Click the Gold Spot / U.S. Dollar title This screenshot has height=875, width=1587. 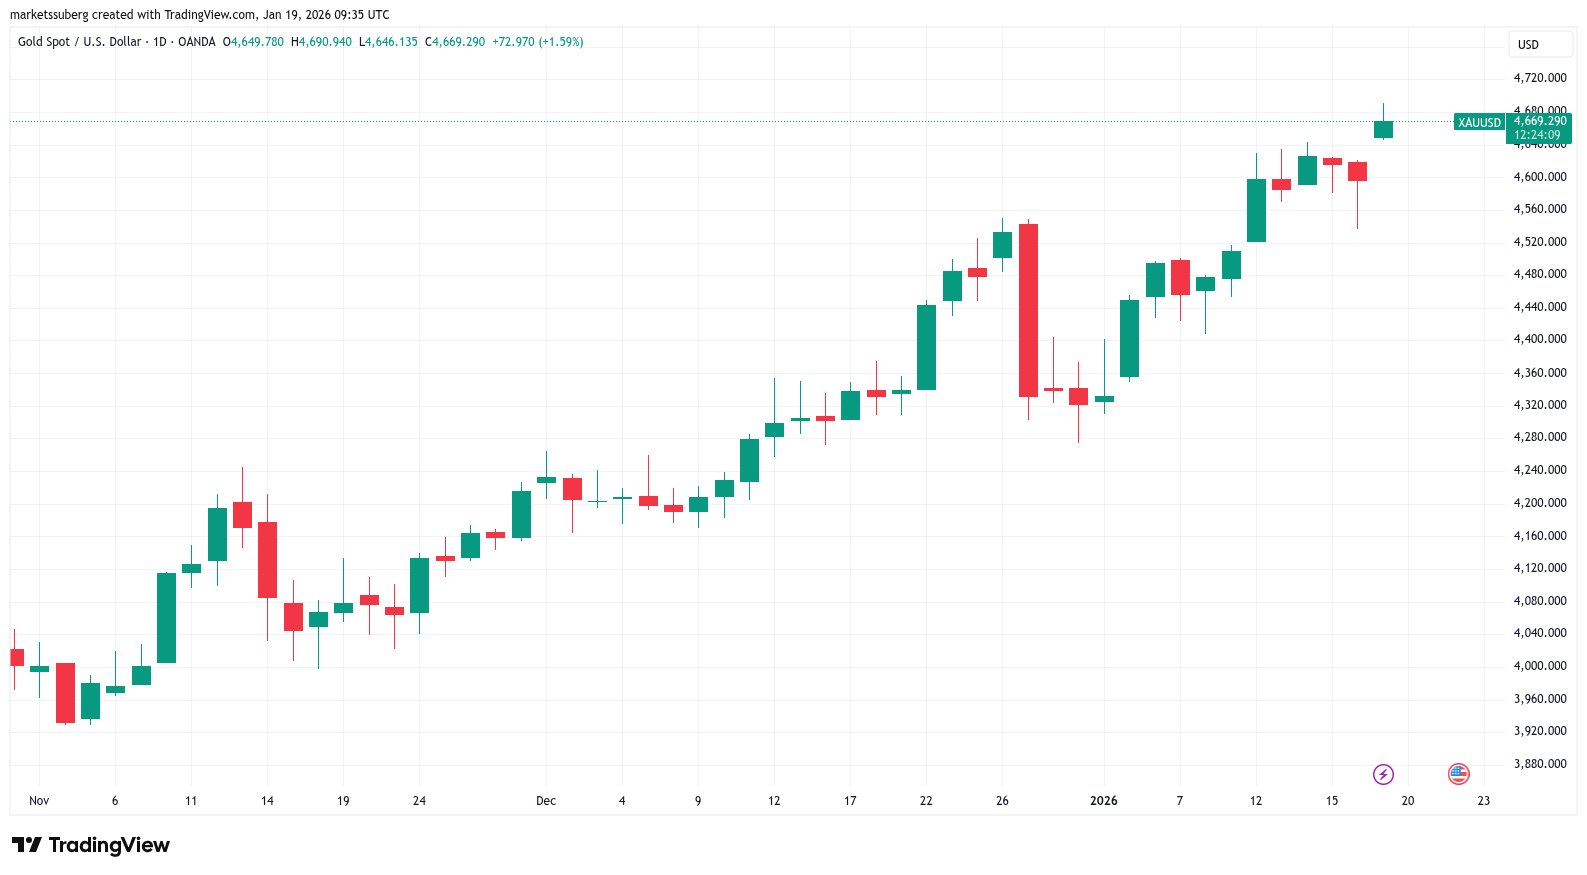click(79, 42)
